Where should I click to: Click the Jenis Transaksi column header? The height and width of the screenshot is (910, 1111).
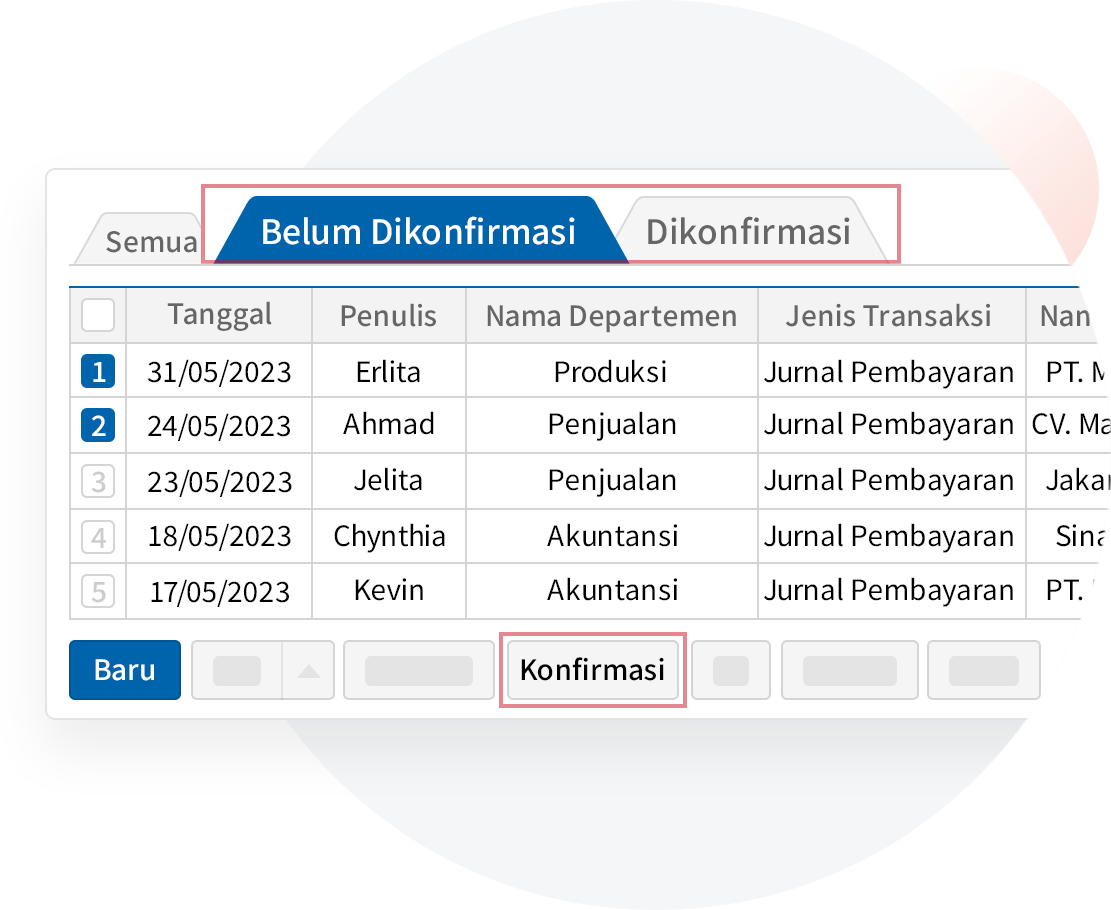[x=888, y=316]
